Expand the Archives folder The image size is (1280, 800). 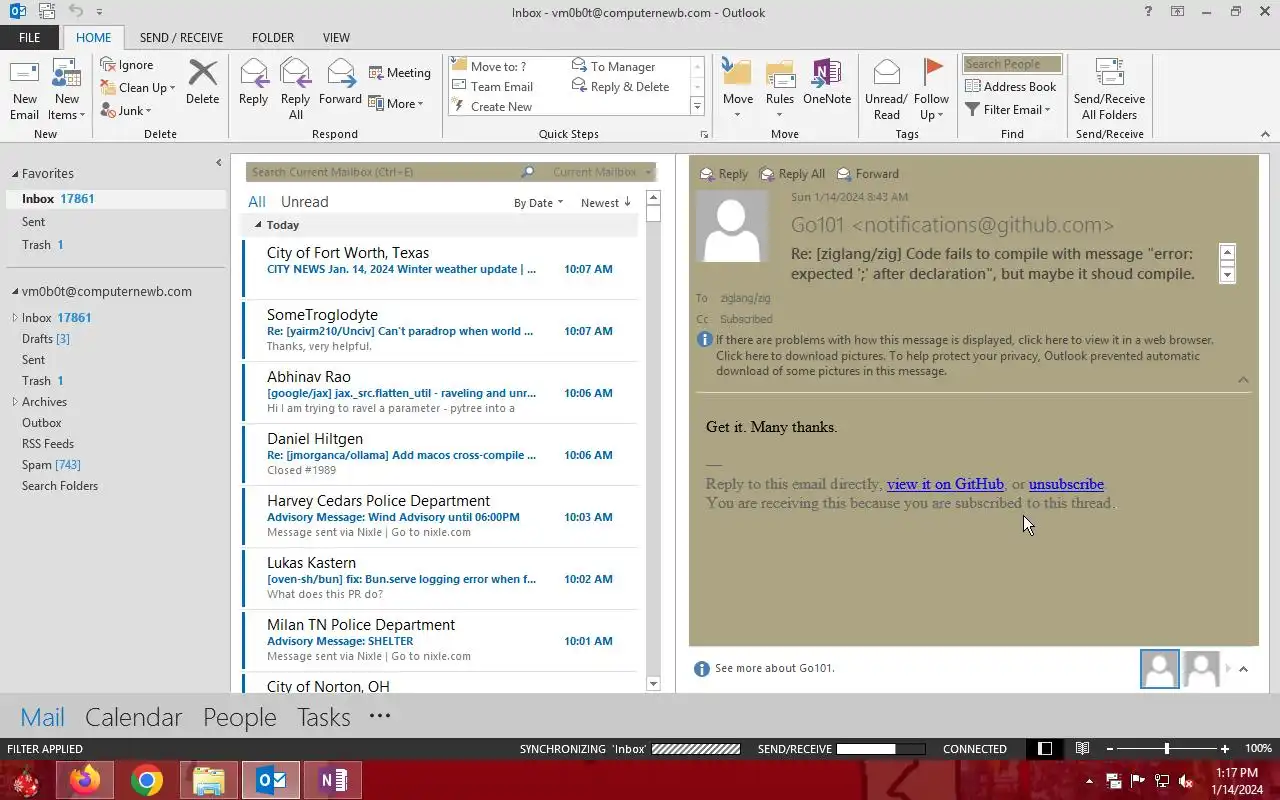pyautogui.click(x=15, y=402)
